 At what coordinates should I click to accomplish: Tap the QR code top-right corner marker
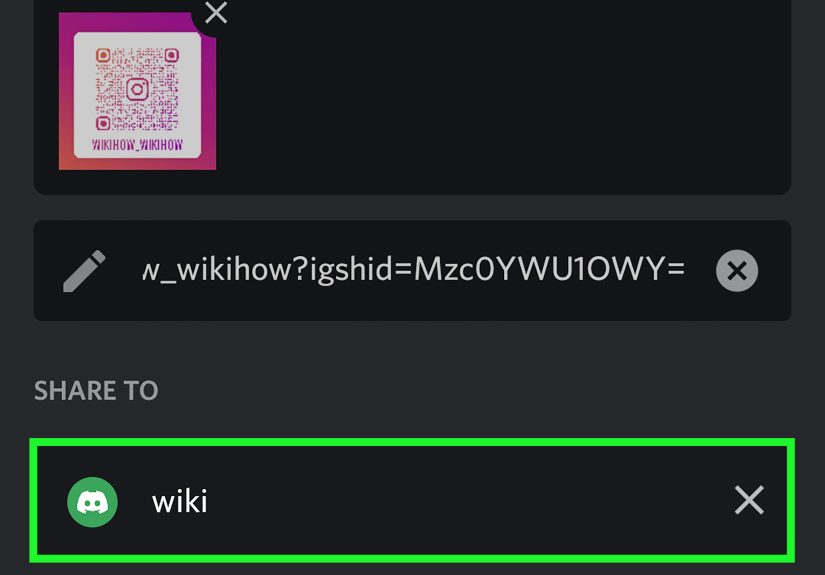click(x=172, y=55)
